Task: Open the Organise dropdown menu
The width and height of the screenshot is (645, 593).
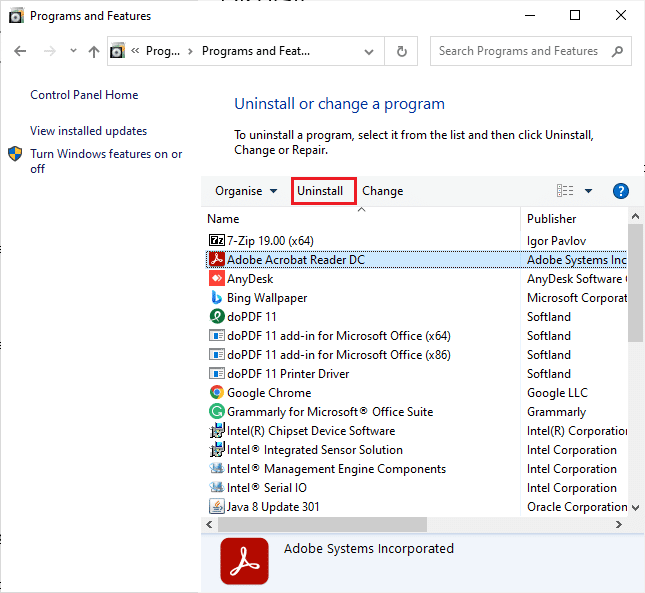Action: [x=246, y=191]
